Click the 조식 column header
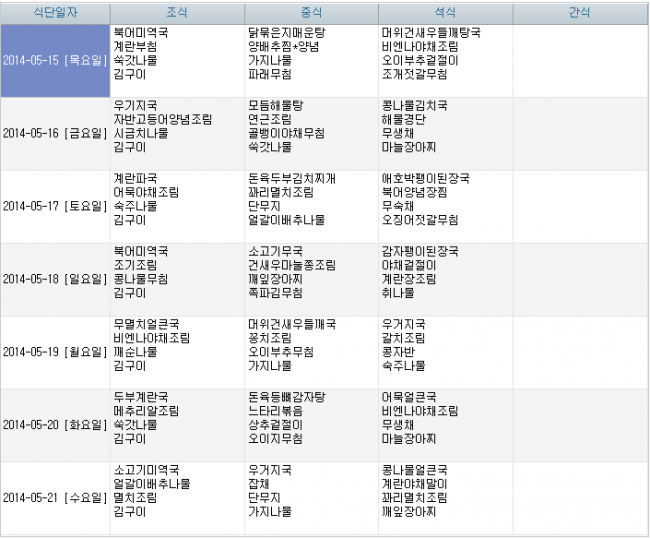Screen dimensions: 650x538 coord(176,12)
